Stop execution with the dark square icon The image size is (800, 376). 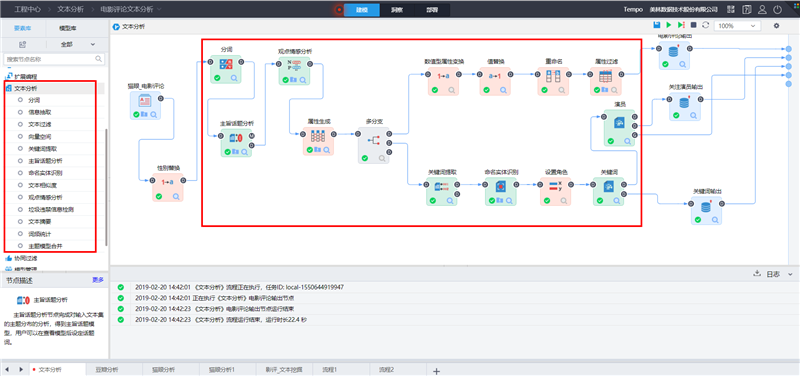click(x=693, y=25)
